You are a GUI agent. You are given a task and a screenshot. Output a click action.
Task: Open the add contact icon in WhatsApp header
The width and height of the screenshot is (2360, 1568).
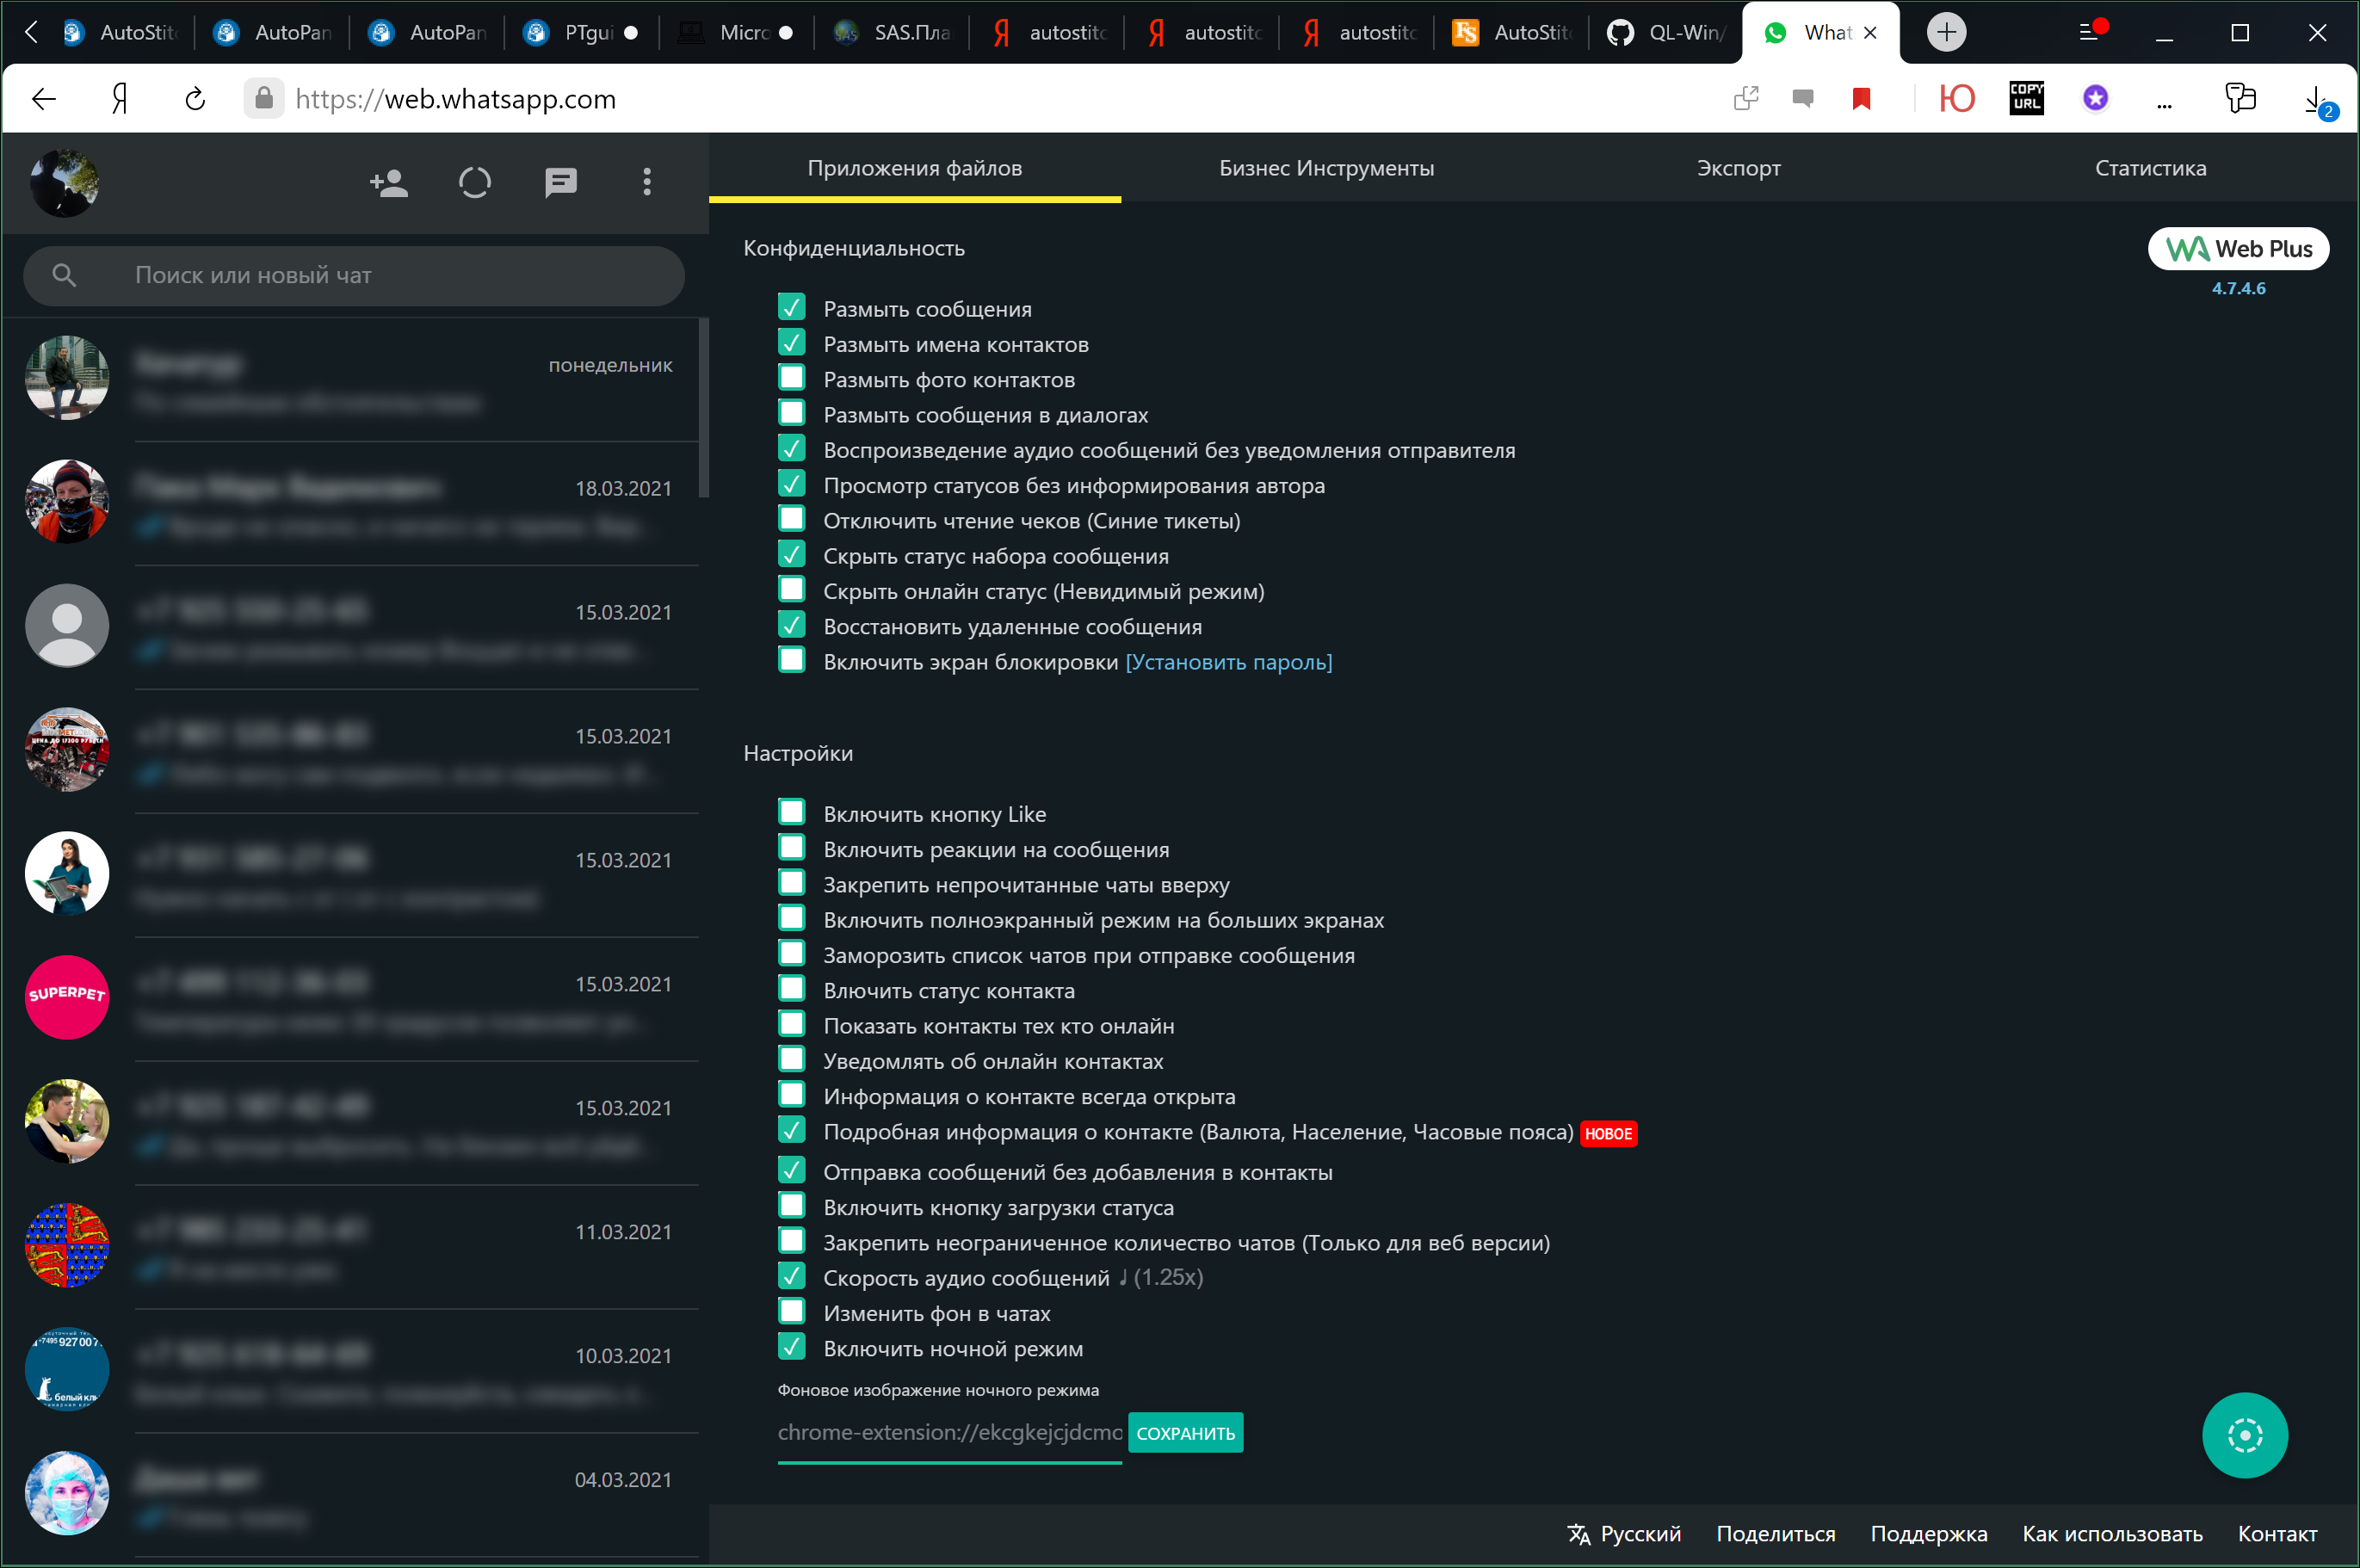pos(389,183)
